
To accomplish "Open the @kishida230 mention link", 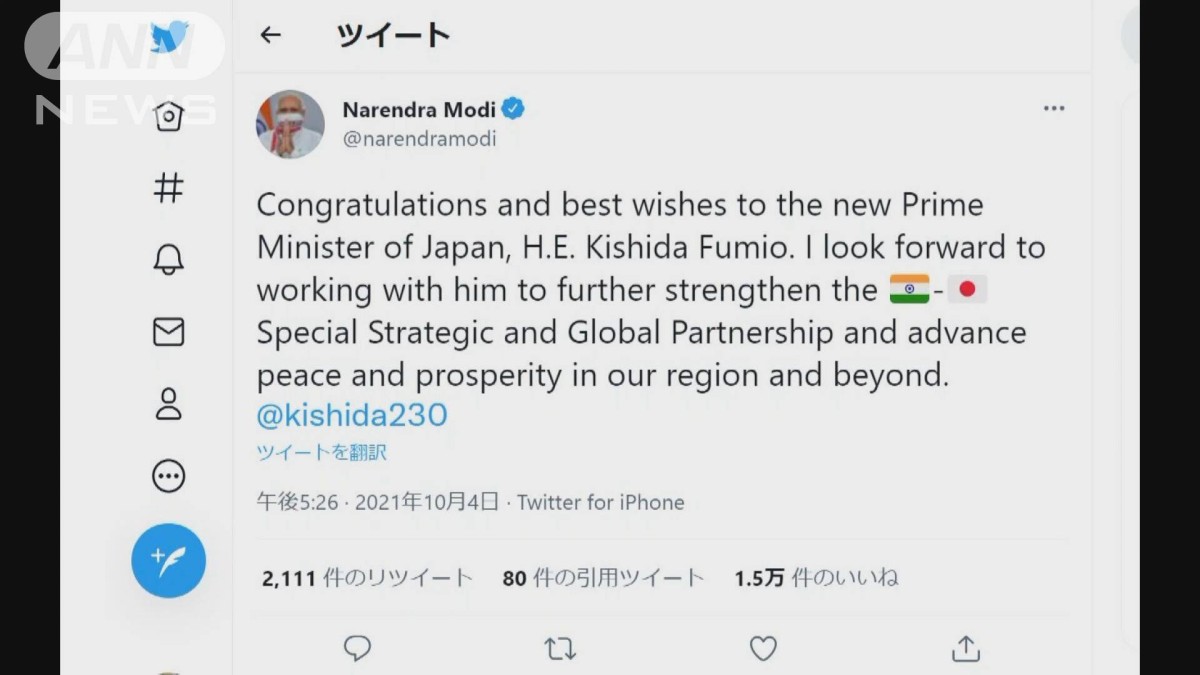I will coord(352,414).
